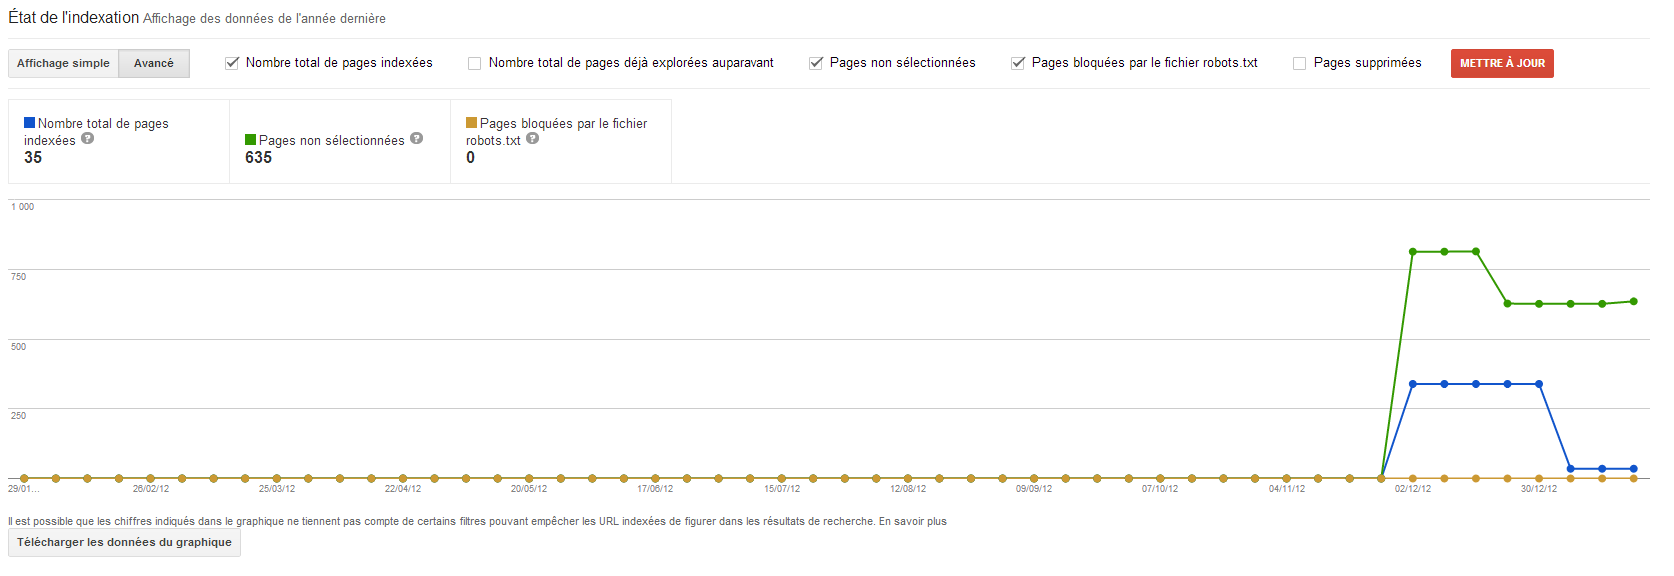Enable 'Nombre total de pages déjà explorées auparavant'
Image resolution: width=1674 pixels, height=576 pixels.
(475, 63)
